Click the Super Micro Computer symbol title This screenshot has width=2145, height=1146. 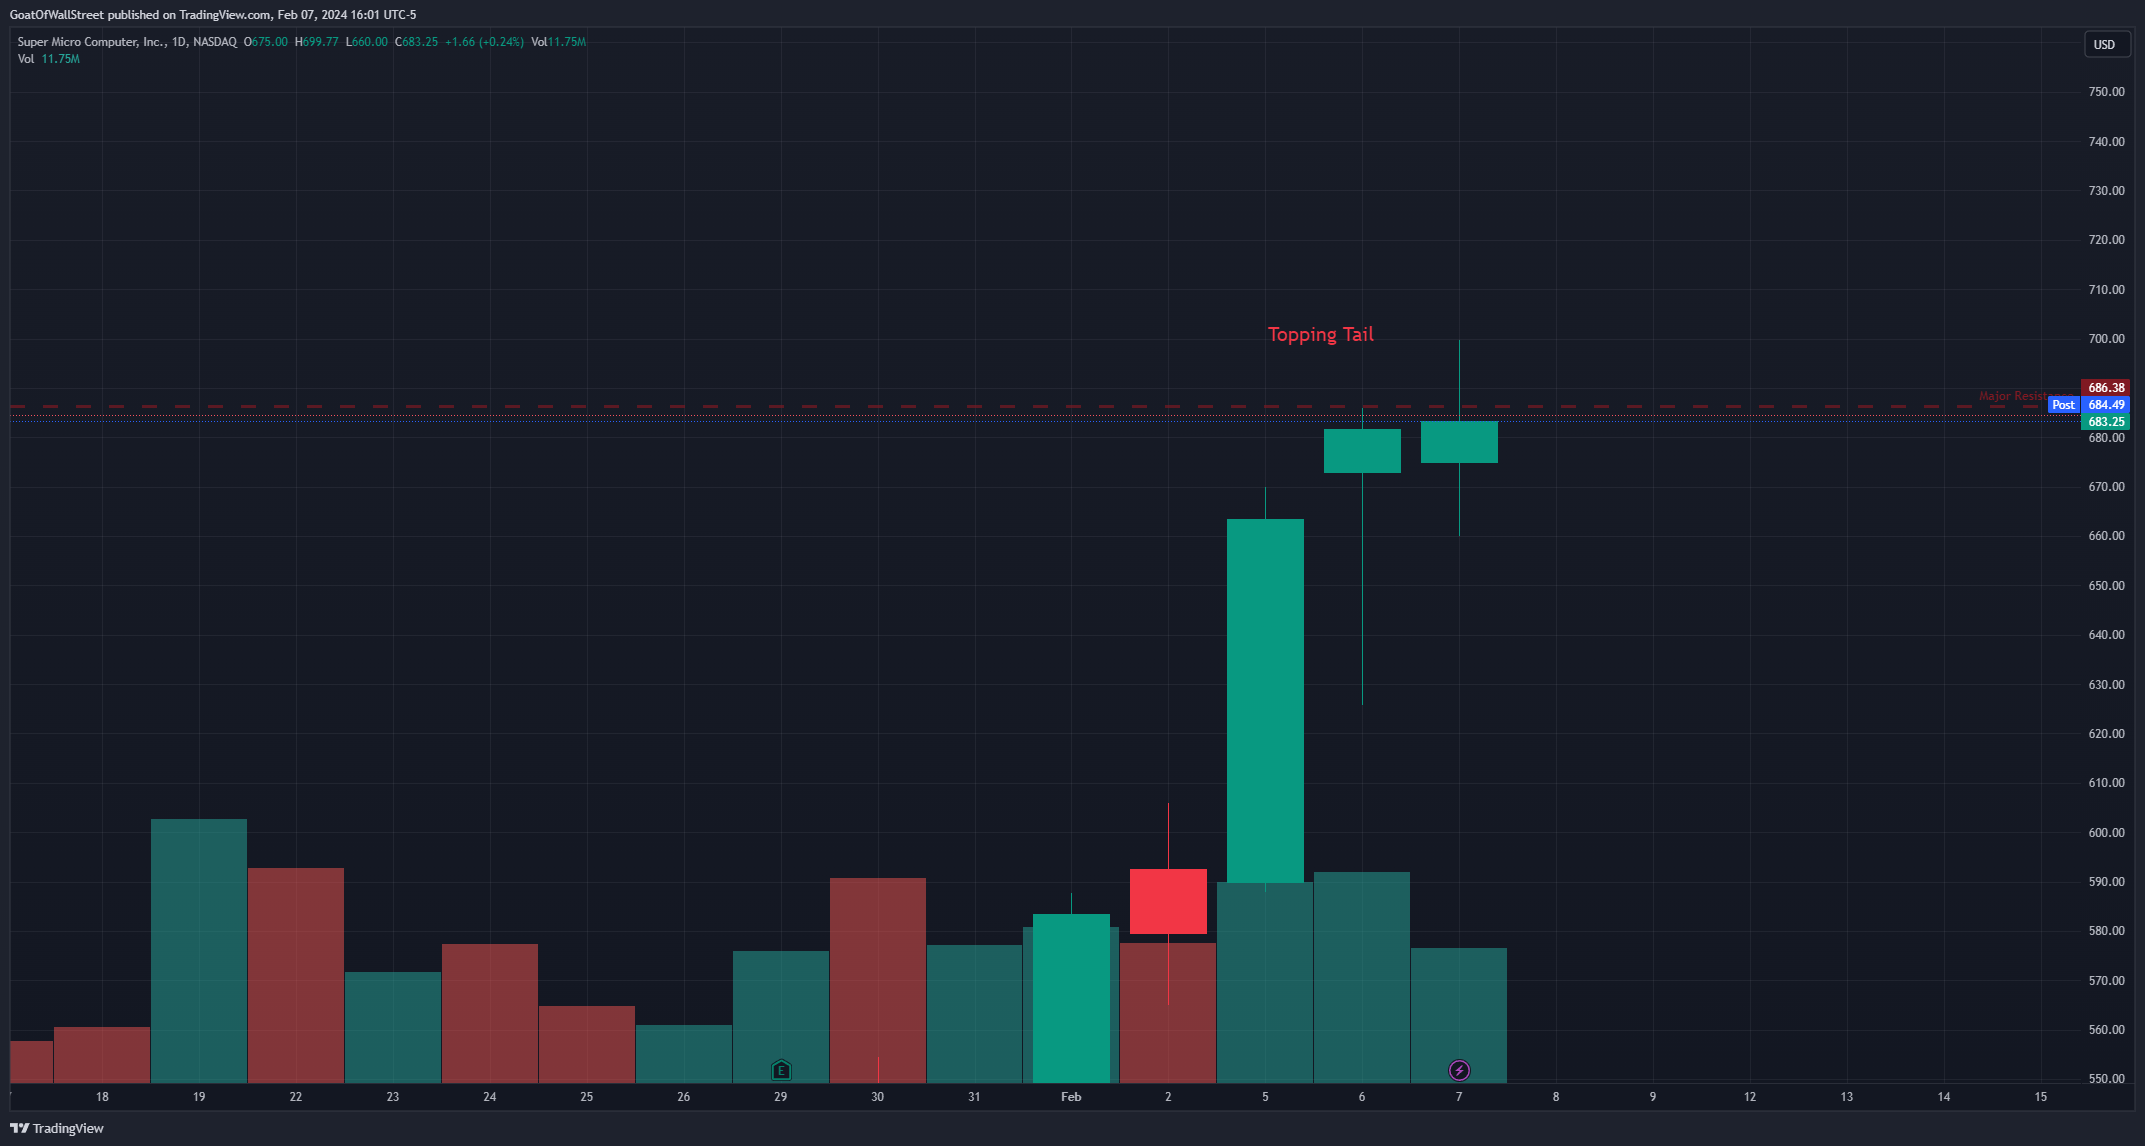tap(127, 42)
